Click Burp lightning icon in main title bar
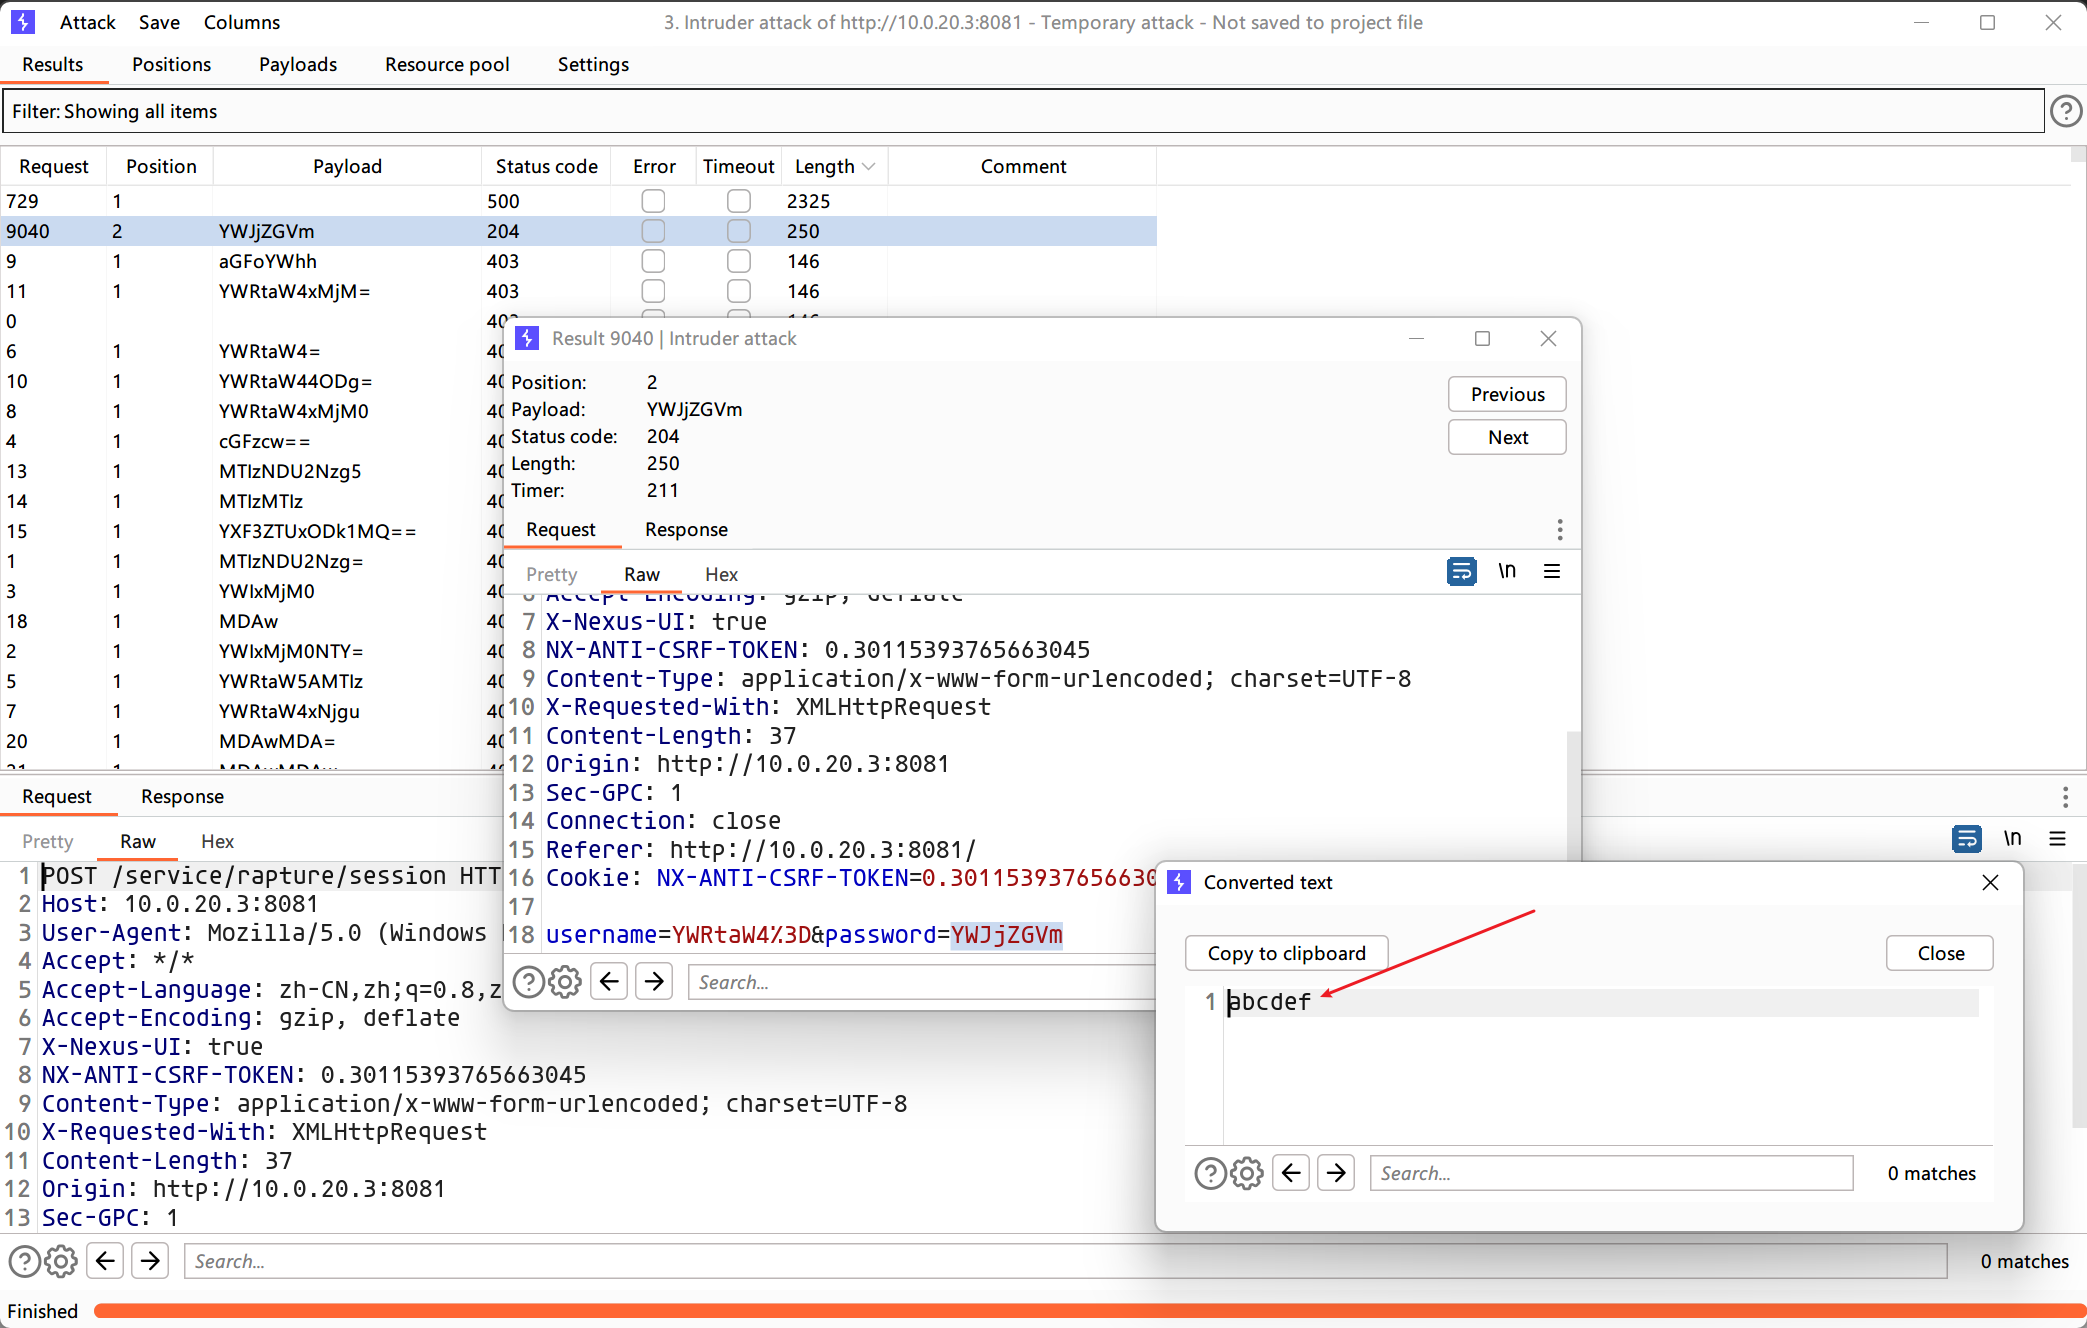2087x1328 pixels. point(23,22)
